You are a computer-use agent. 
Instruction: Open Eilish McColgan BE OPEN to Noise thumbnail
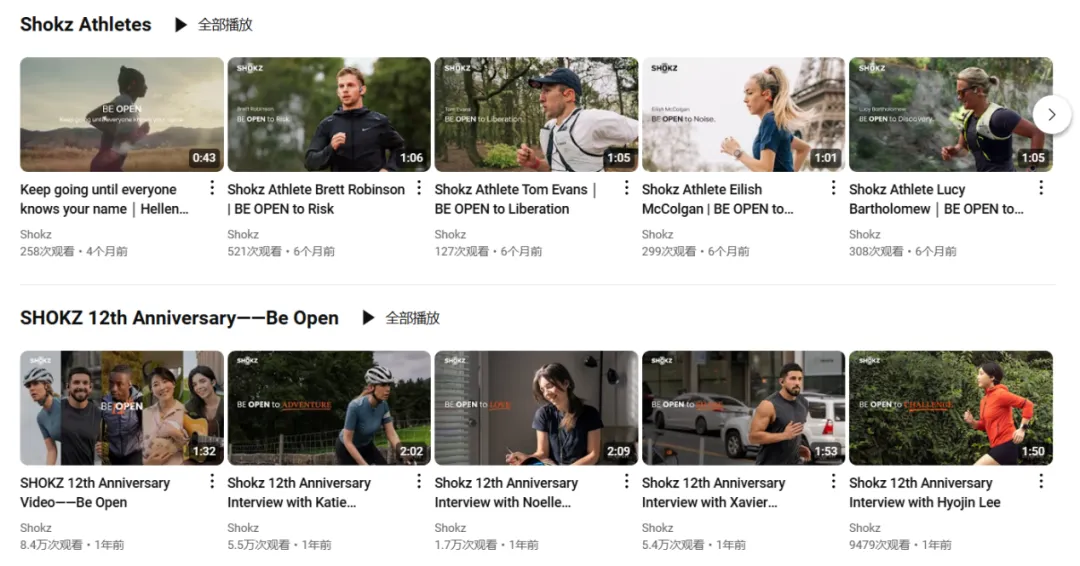[744, 114]
